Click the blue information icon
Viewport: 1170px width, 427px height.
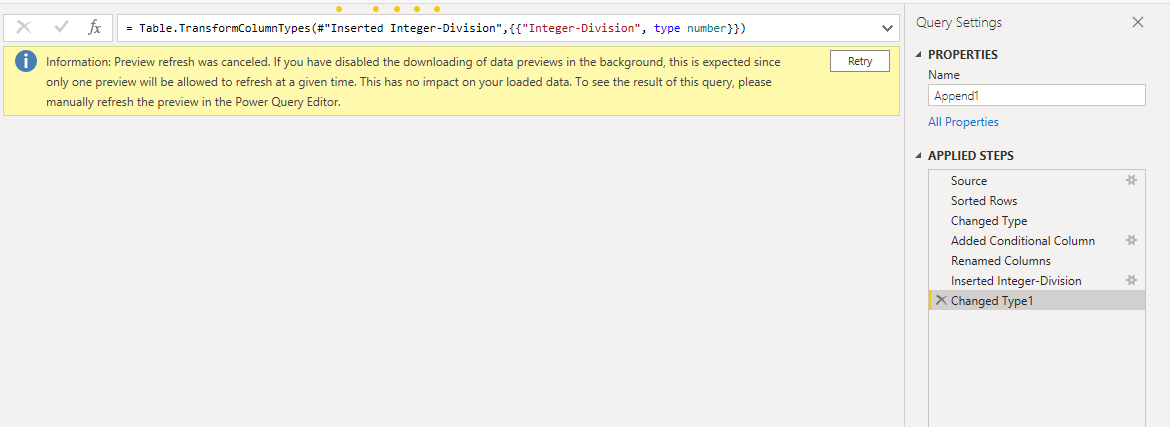click(x=26, y=61)
